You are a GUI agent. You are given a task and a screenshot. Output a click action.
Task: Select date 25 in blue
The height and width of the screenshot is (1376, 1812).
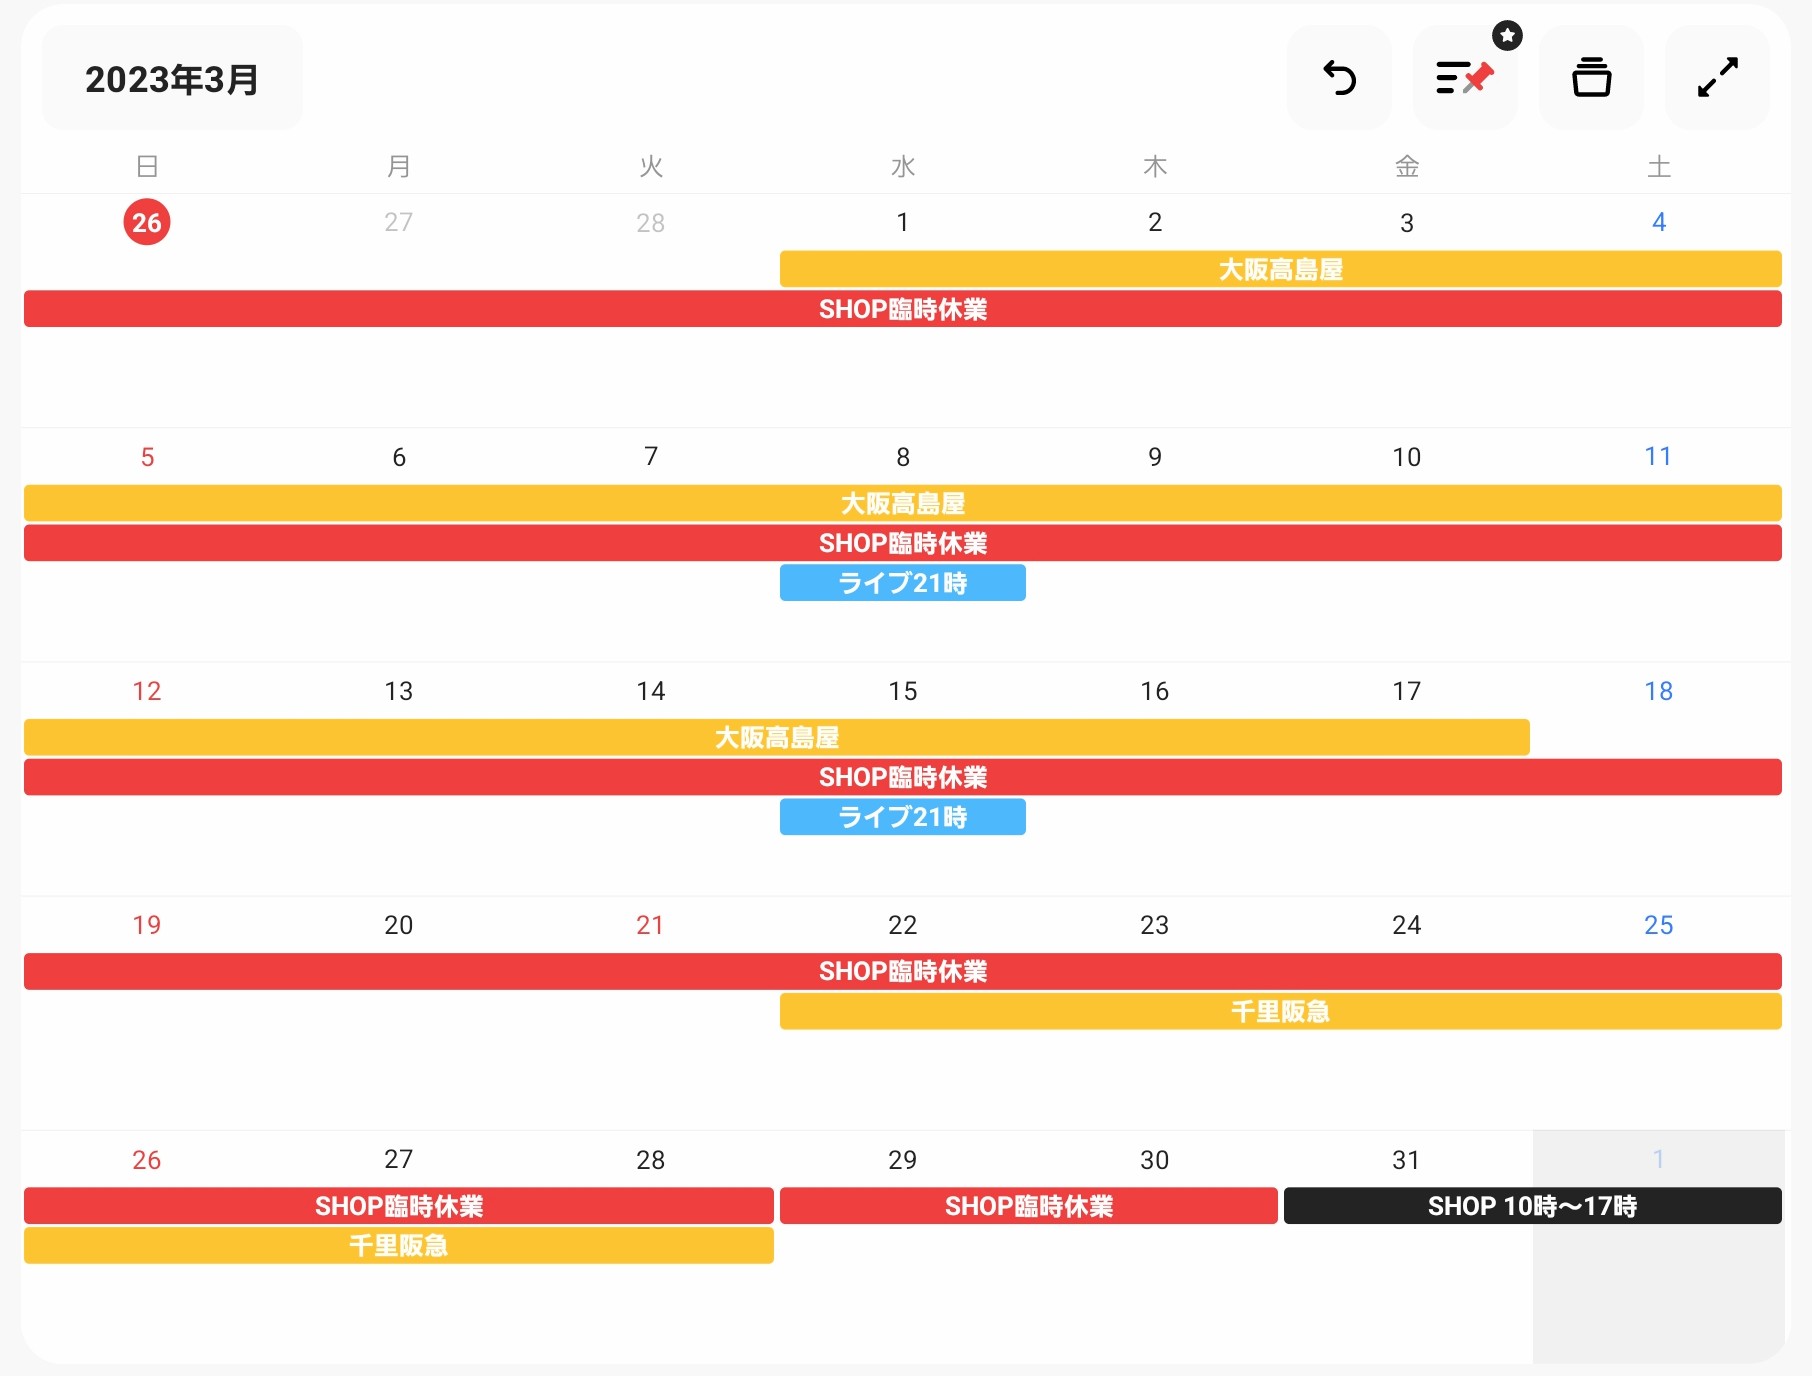coord(1659,925)
